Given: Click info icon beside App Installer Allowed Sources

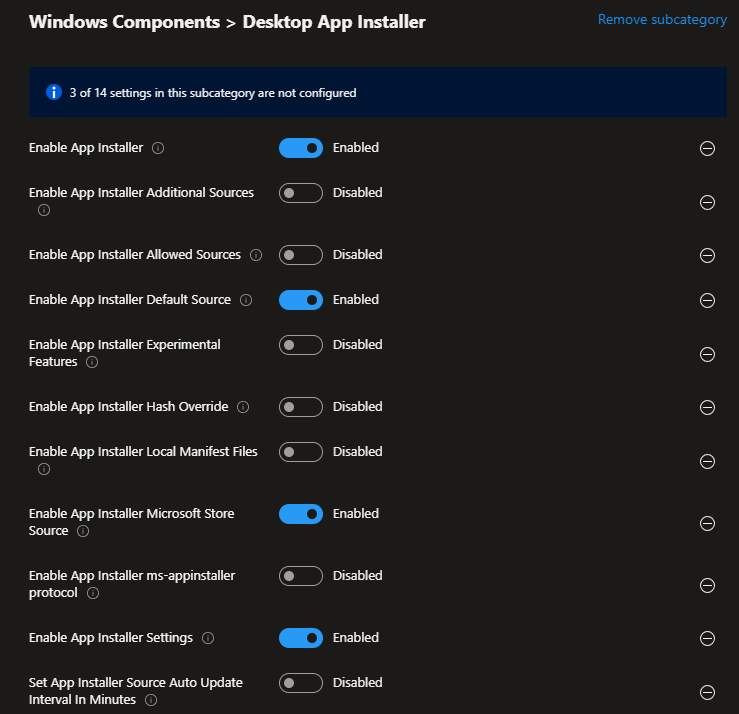Looking at the screenshot, I should 256,255.
